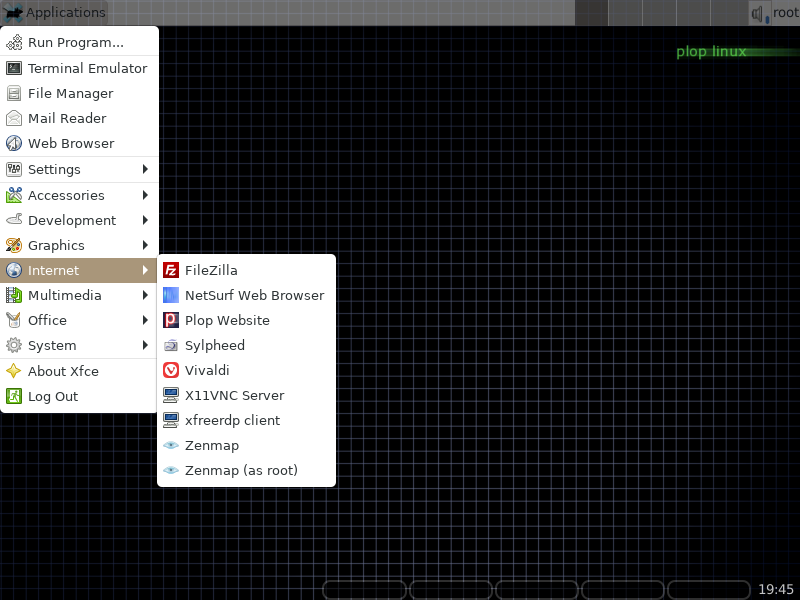
Task: Click the Sylpheed mail icon
Action: (171, 345)
